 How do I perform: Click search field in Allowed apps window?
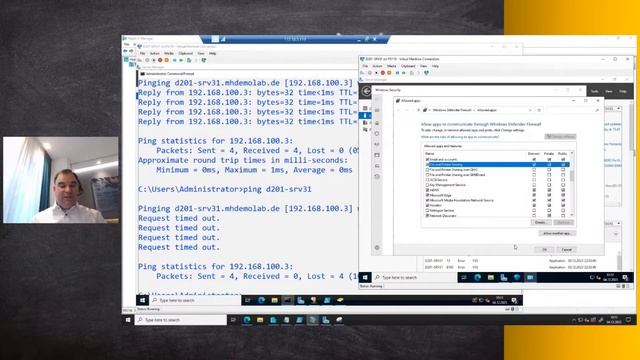[573, 110]
